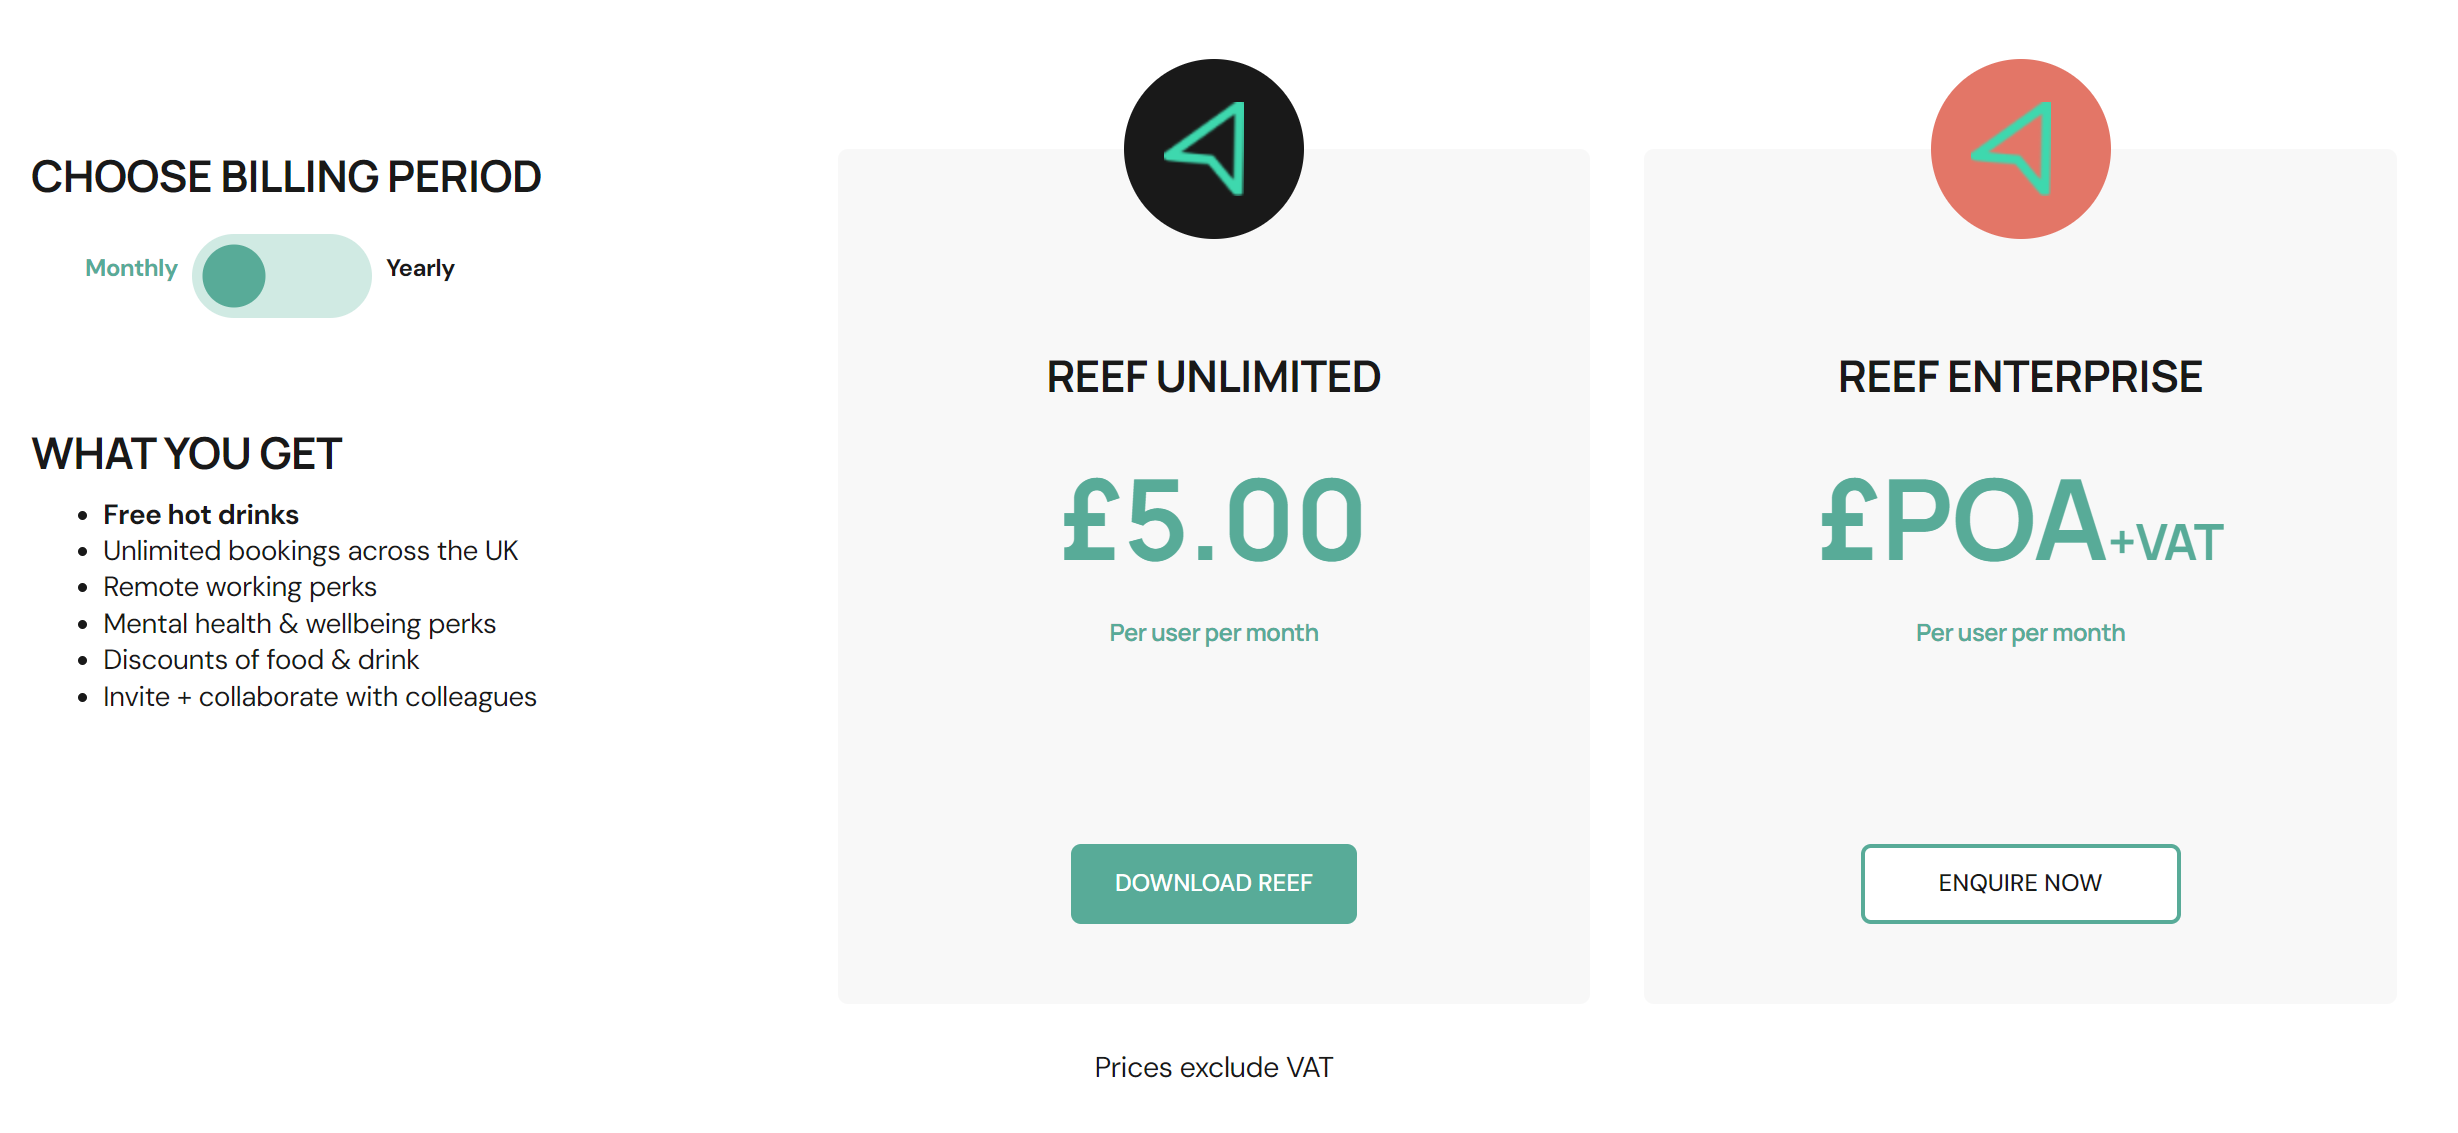Click the £POA +VAT price text
The width and height of the screenshot is (2458, 1133).
pos(2020,520)
